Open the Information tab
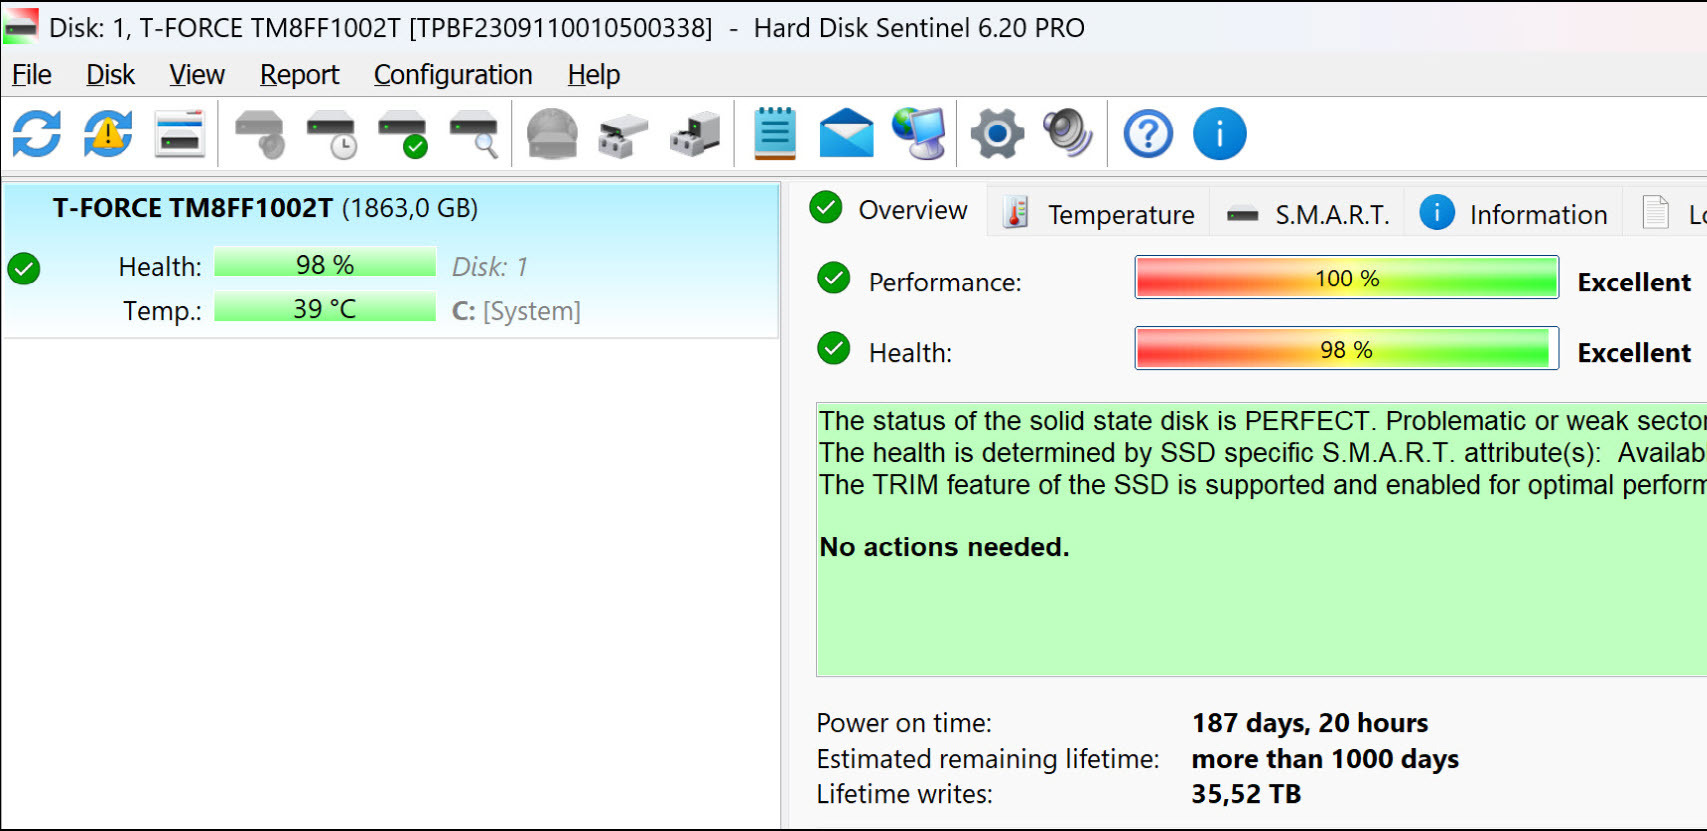This screenshot has width=1707, height=831. pyautogui.click(x=1514, y=214)
